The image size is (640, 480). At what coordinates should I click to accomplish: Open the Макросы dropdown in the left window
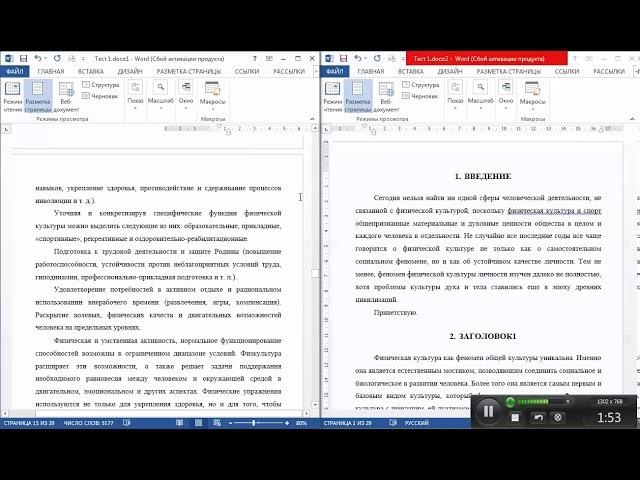213,96
